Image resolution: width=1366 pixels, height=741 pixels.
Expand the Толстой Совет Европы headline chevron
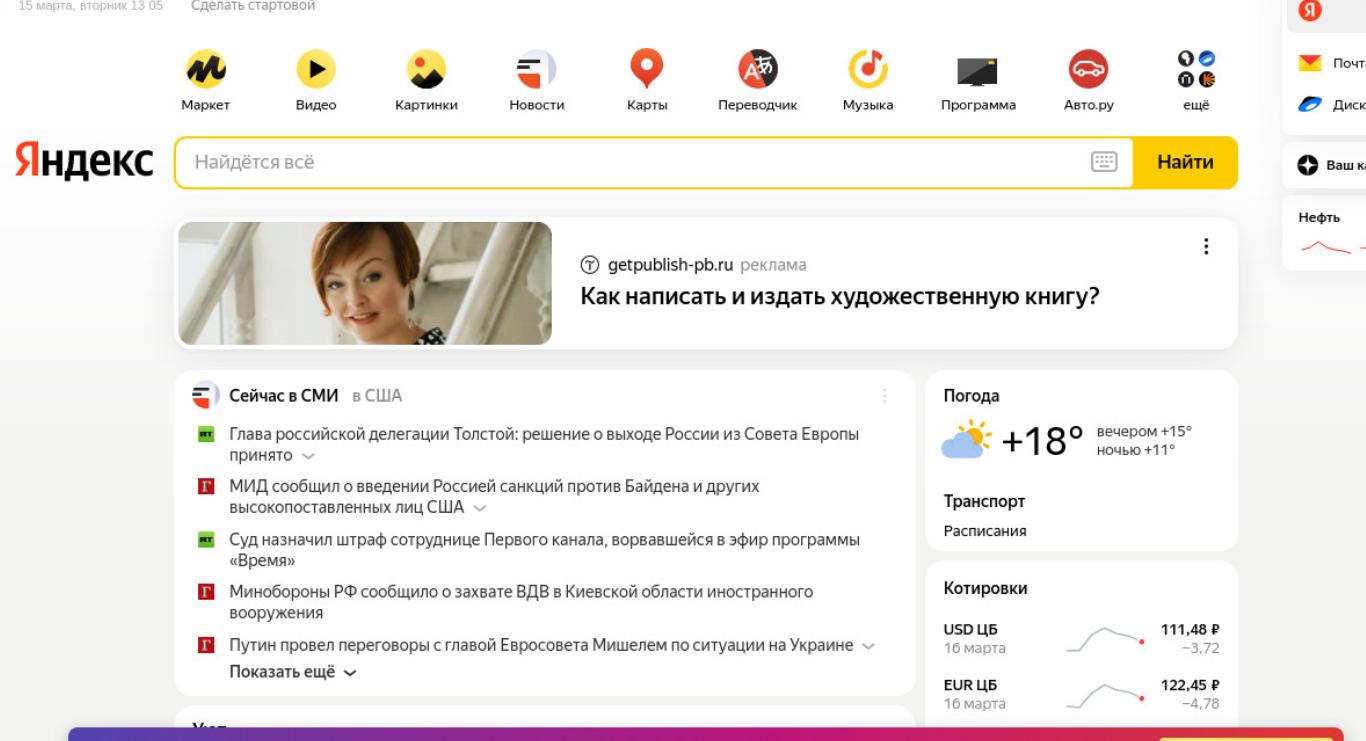pos(308,456)
